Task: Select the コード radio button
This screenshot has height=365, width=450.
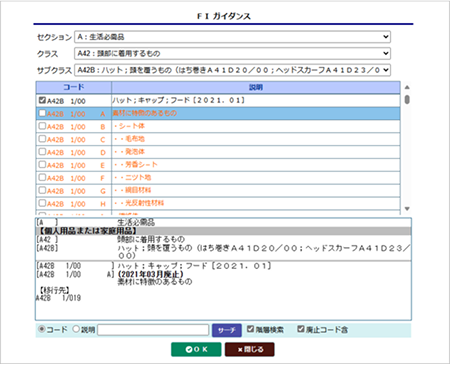Action: (x=42, y=329)
